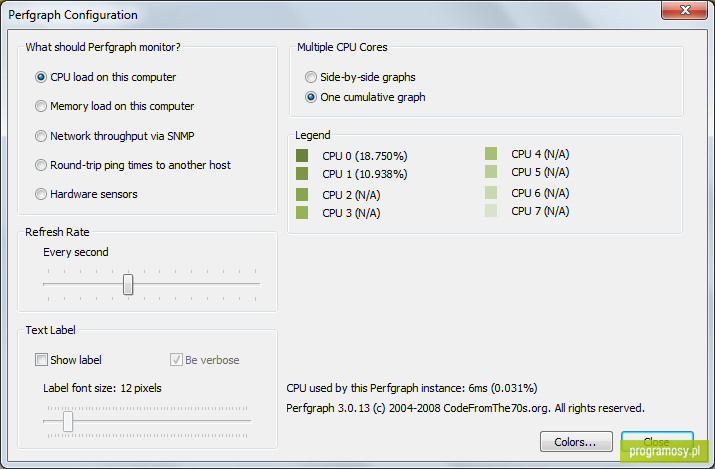Click the CPU 0 legend color swatch
The image size is (715, 469).
302,155
